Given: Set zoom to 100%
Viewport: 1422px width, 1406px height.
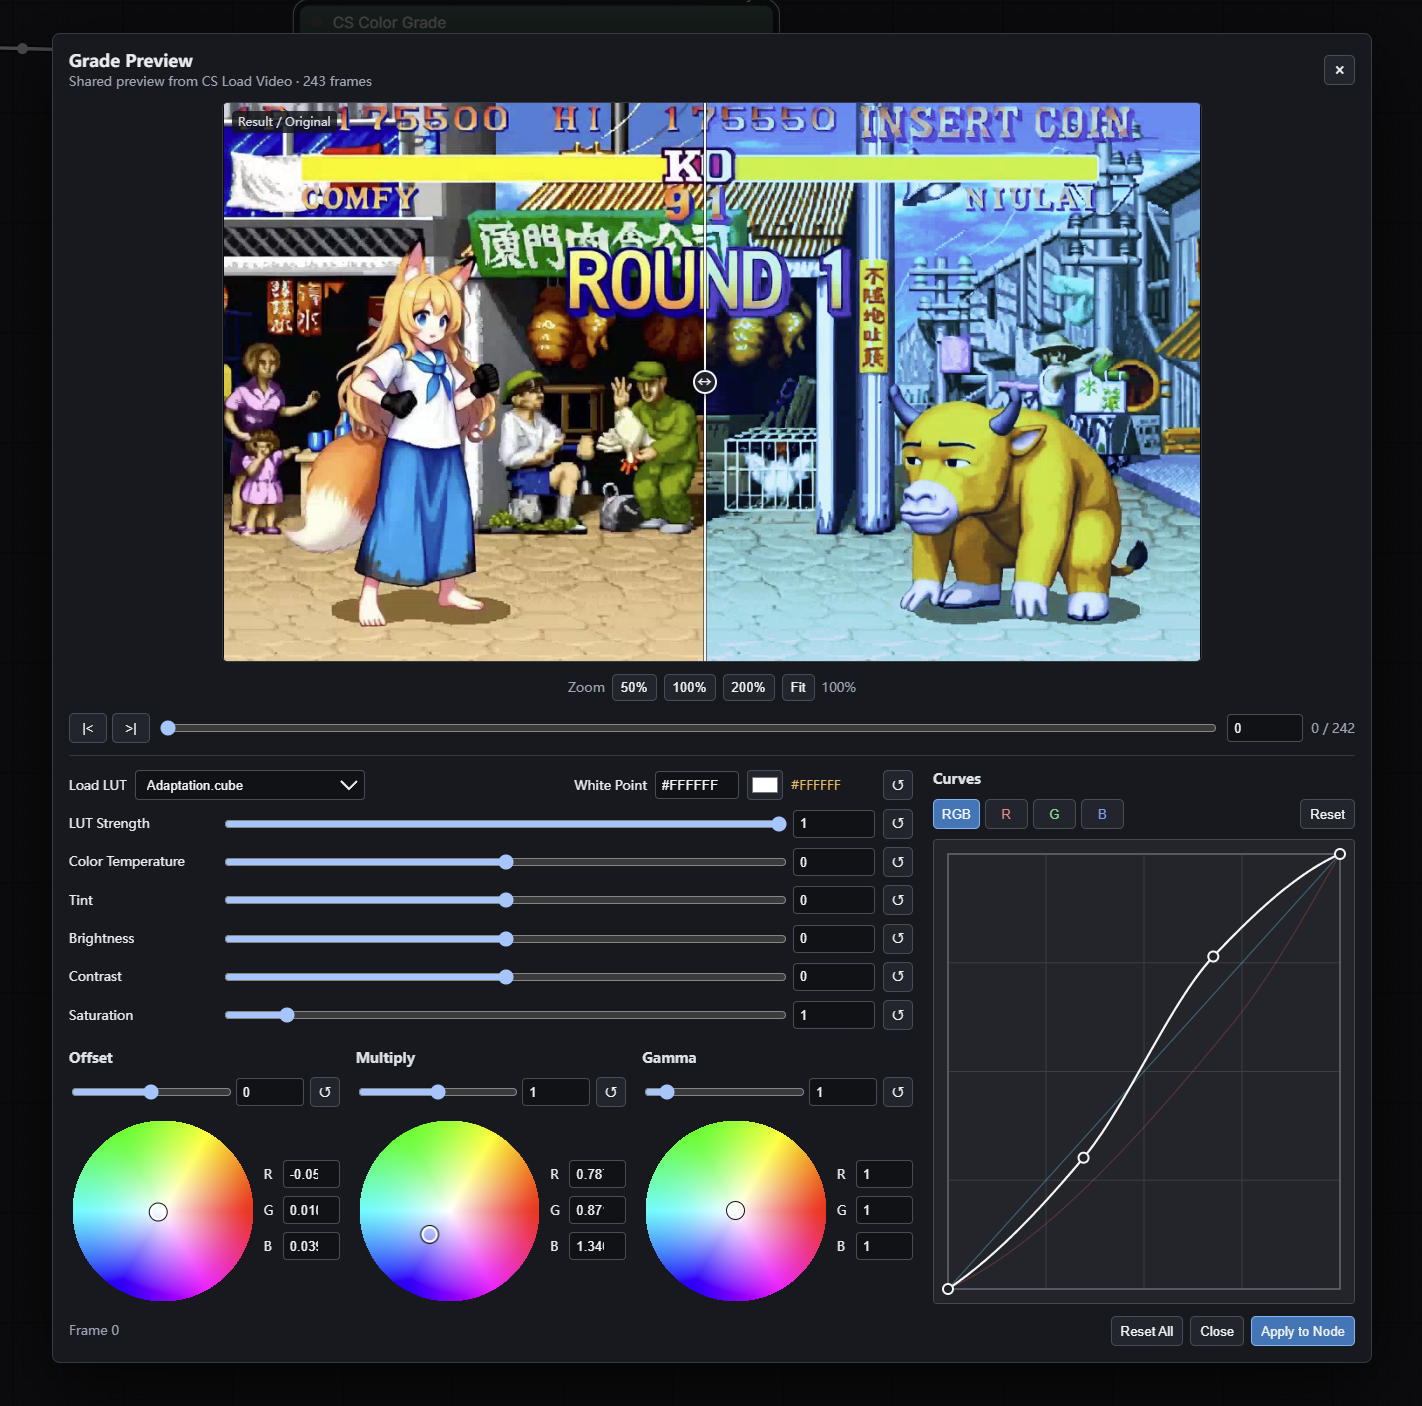Looking at the screenshot, I should coord(689,688).
